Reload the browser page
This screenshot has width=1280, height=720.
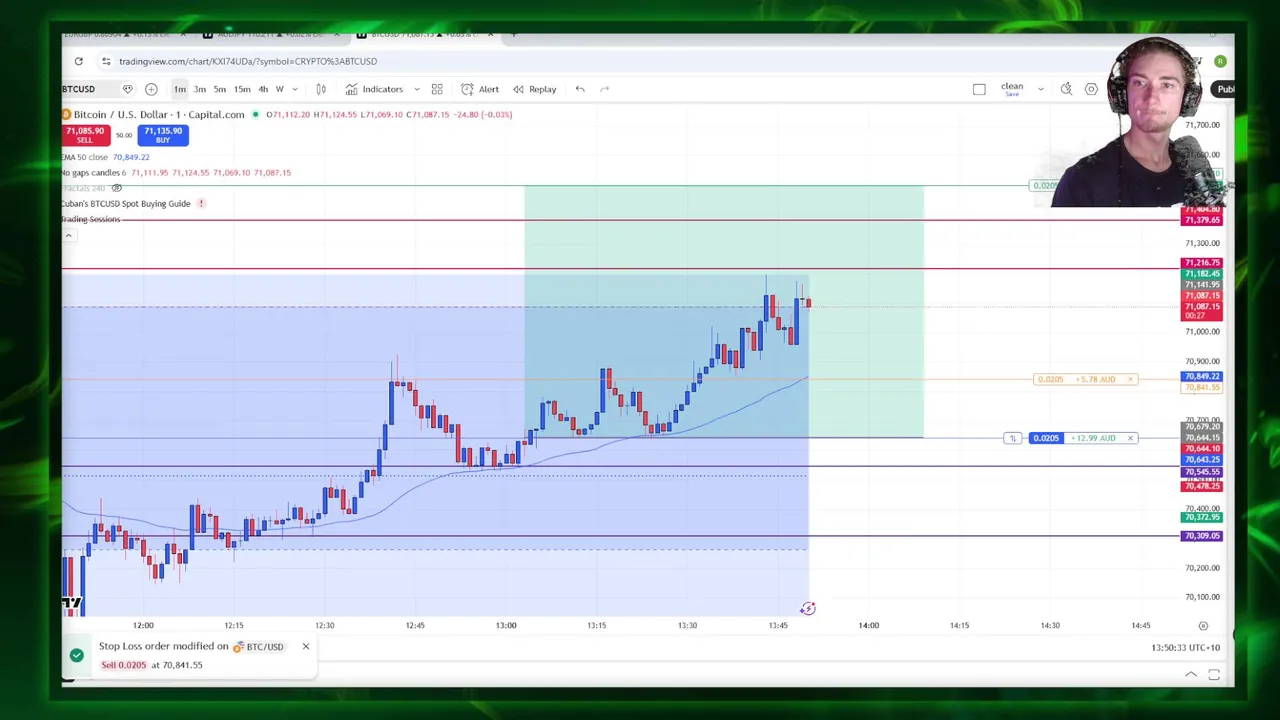[x=78, y=61]
